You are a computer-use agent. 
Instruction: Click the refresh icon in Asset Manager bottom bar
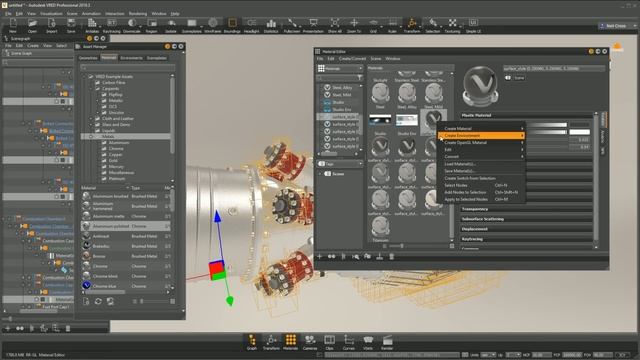98,301
